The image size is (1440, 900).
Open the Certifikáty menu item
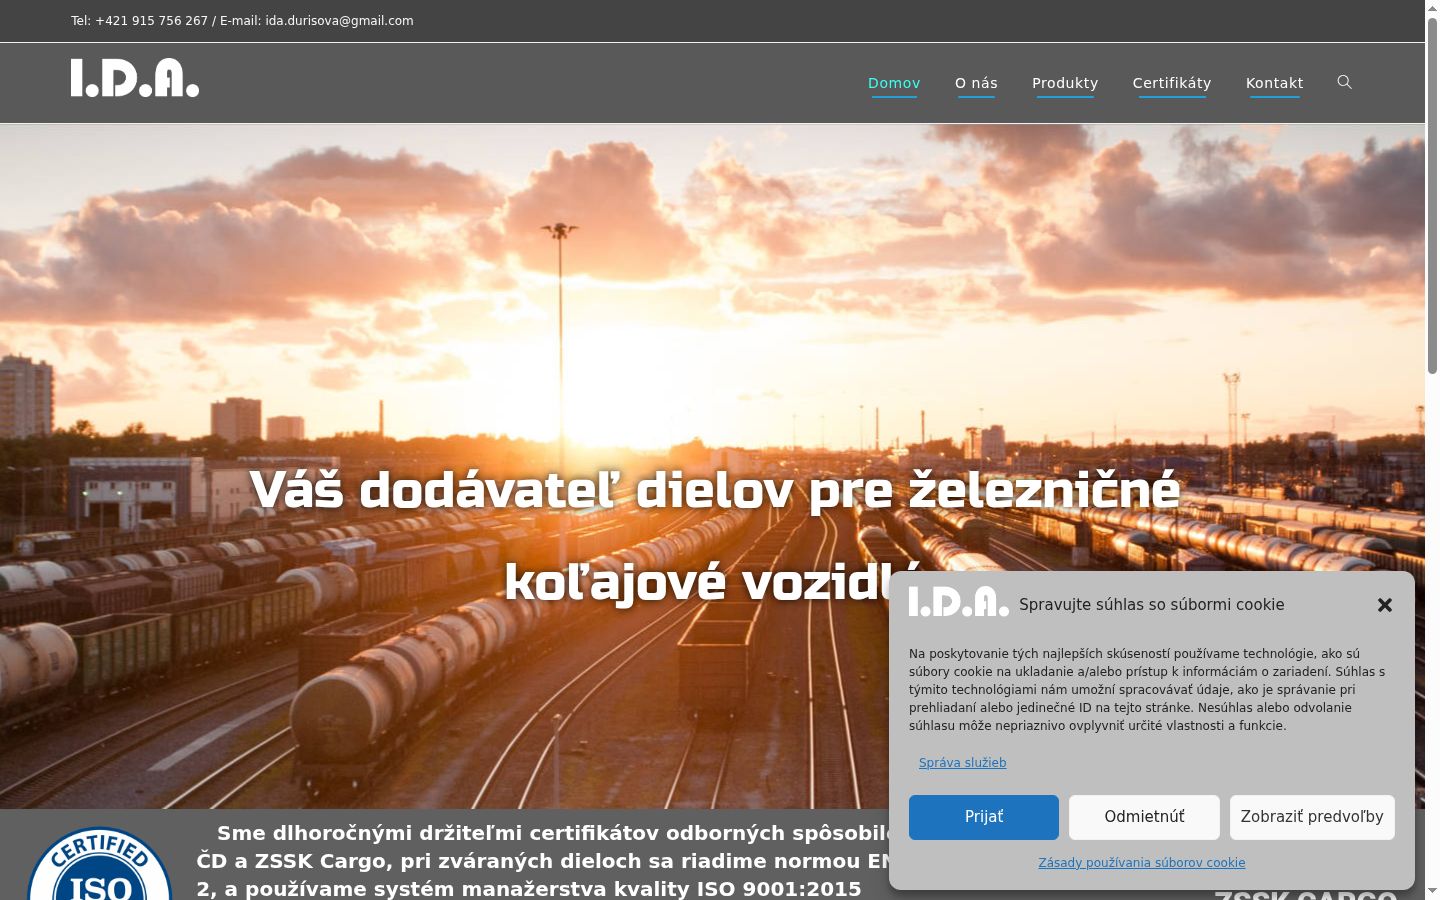click(1172, 83)
